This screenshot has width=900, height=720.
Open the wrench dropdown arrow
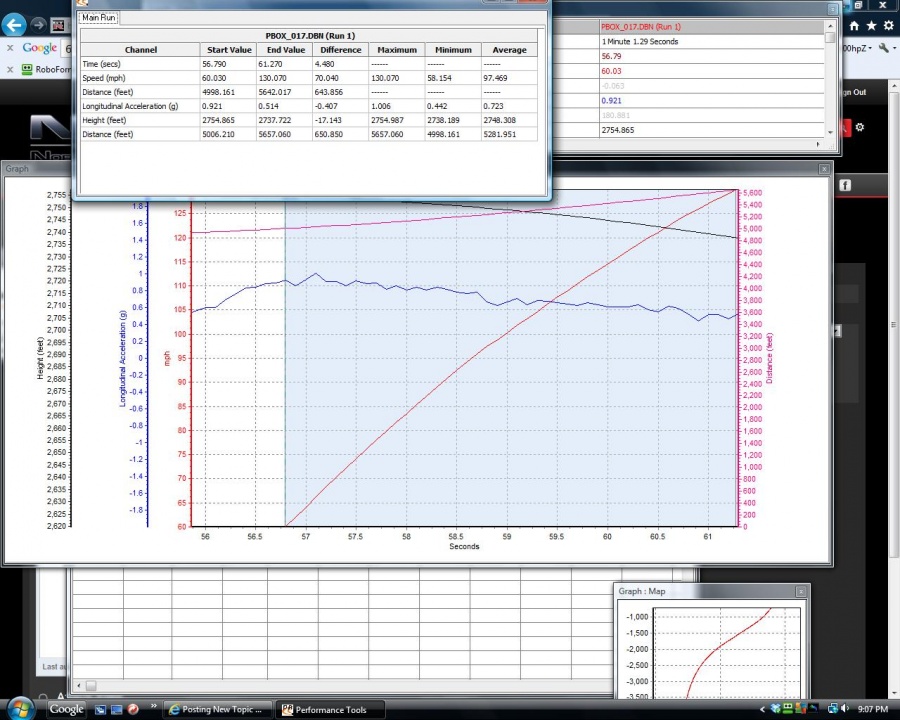(x=894, y=48)
